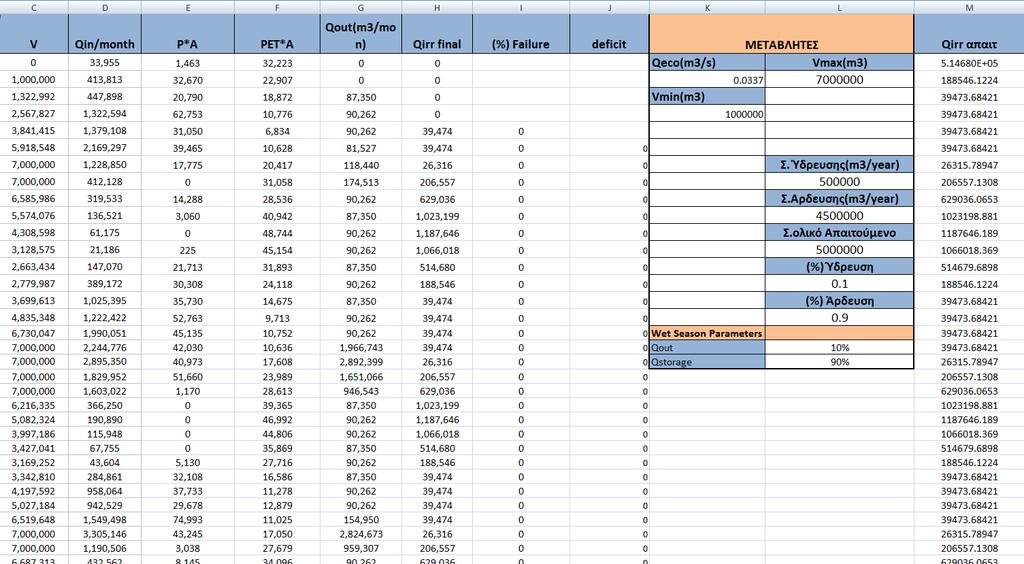Click the 'PET*A' header cell
1024x564 pixels.
pos(277,34)
